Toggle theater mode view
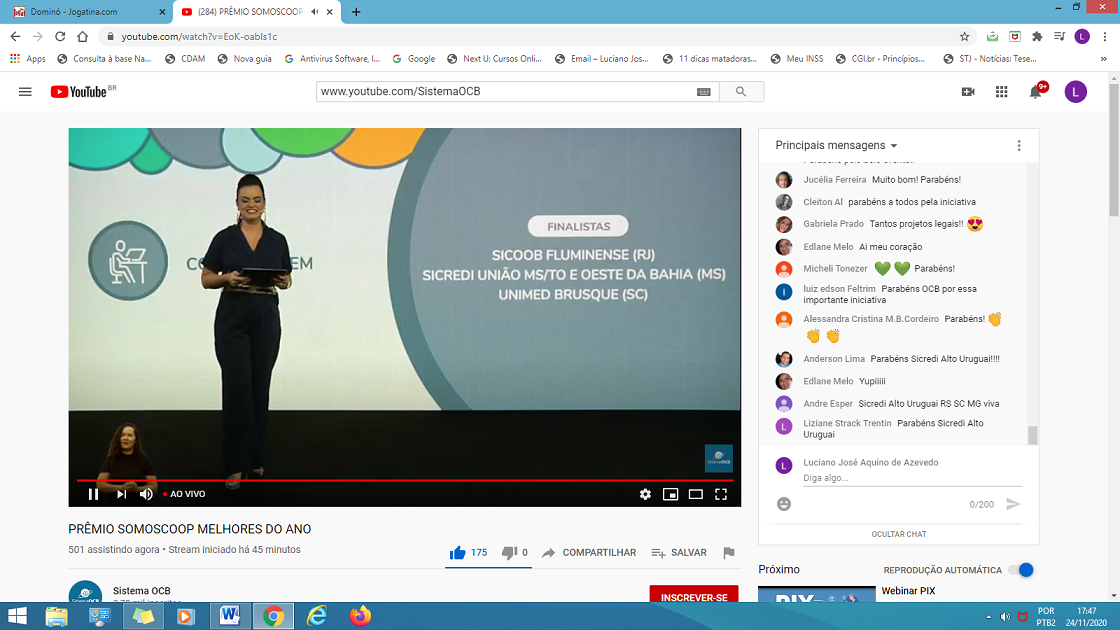 (695, 494)
